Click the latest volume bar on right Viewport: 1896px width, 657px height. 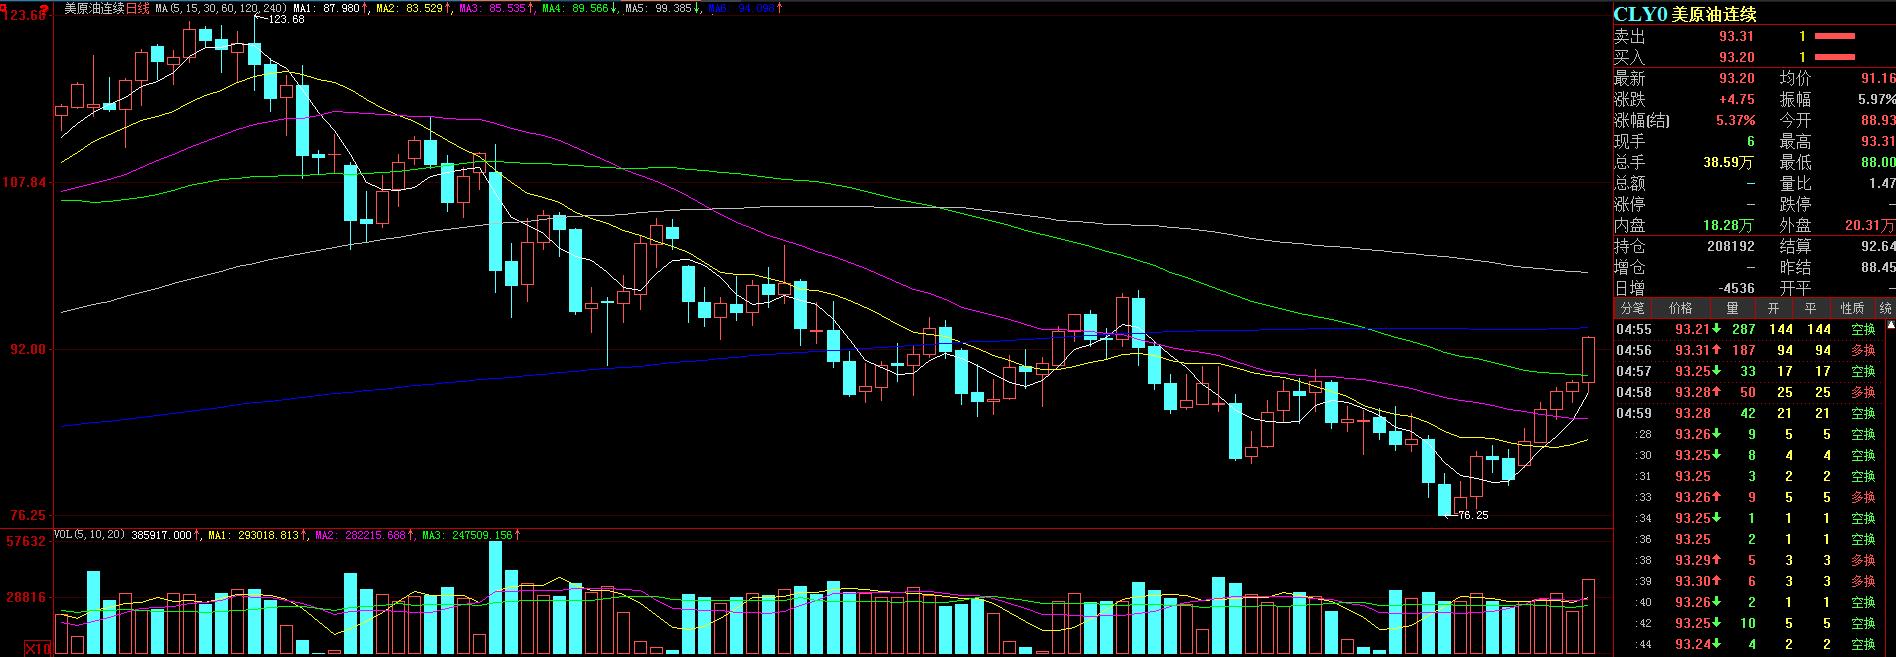(1588, 615)
